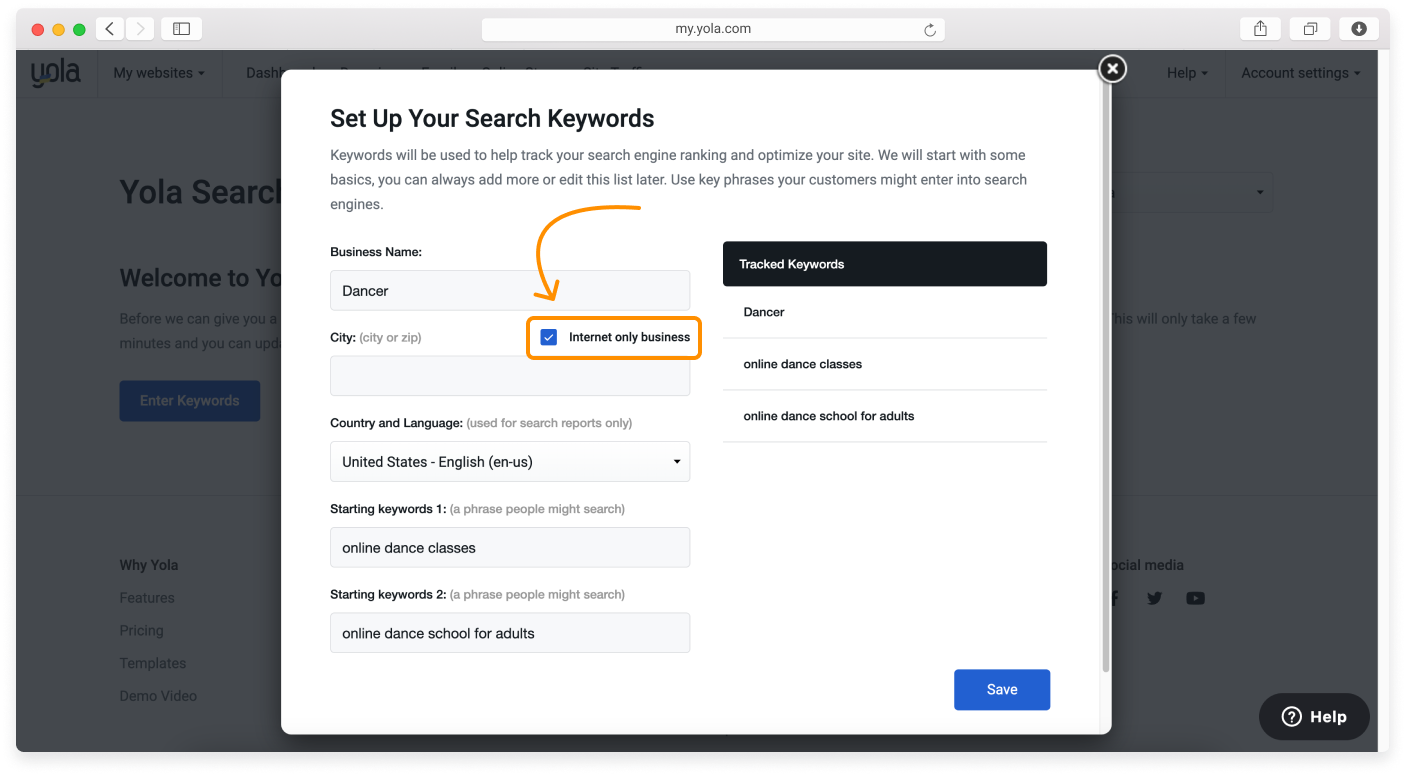Edit the Starting keywords 2 field
Screen dimensions: 1406x776
[x=510, y=633]
